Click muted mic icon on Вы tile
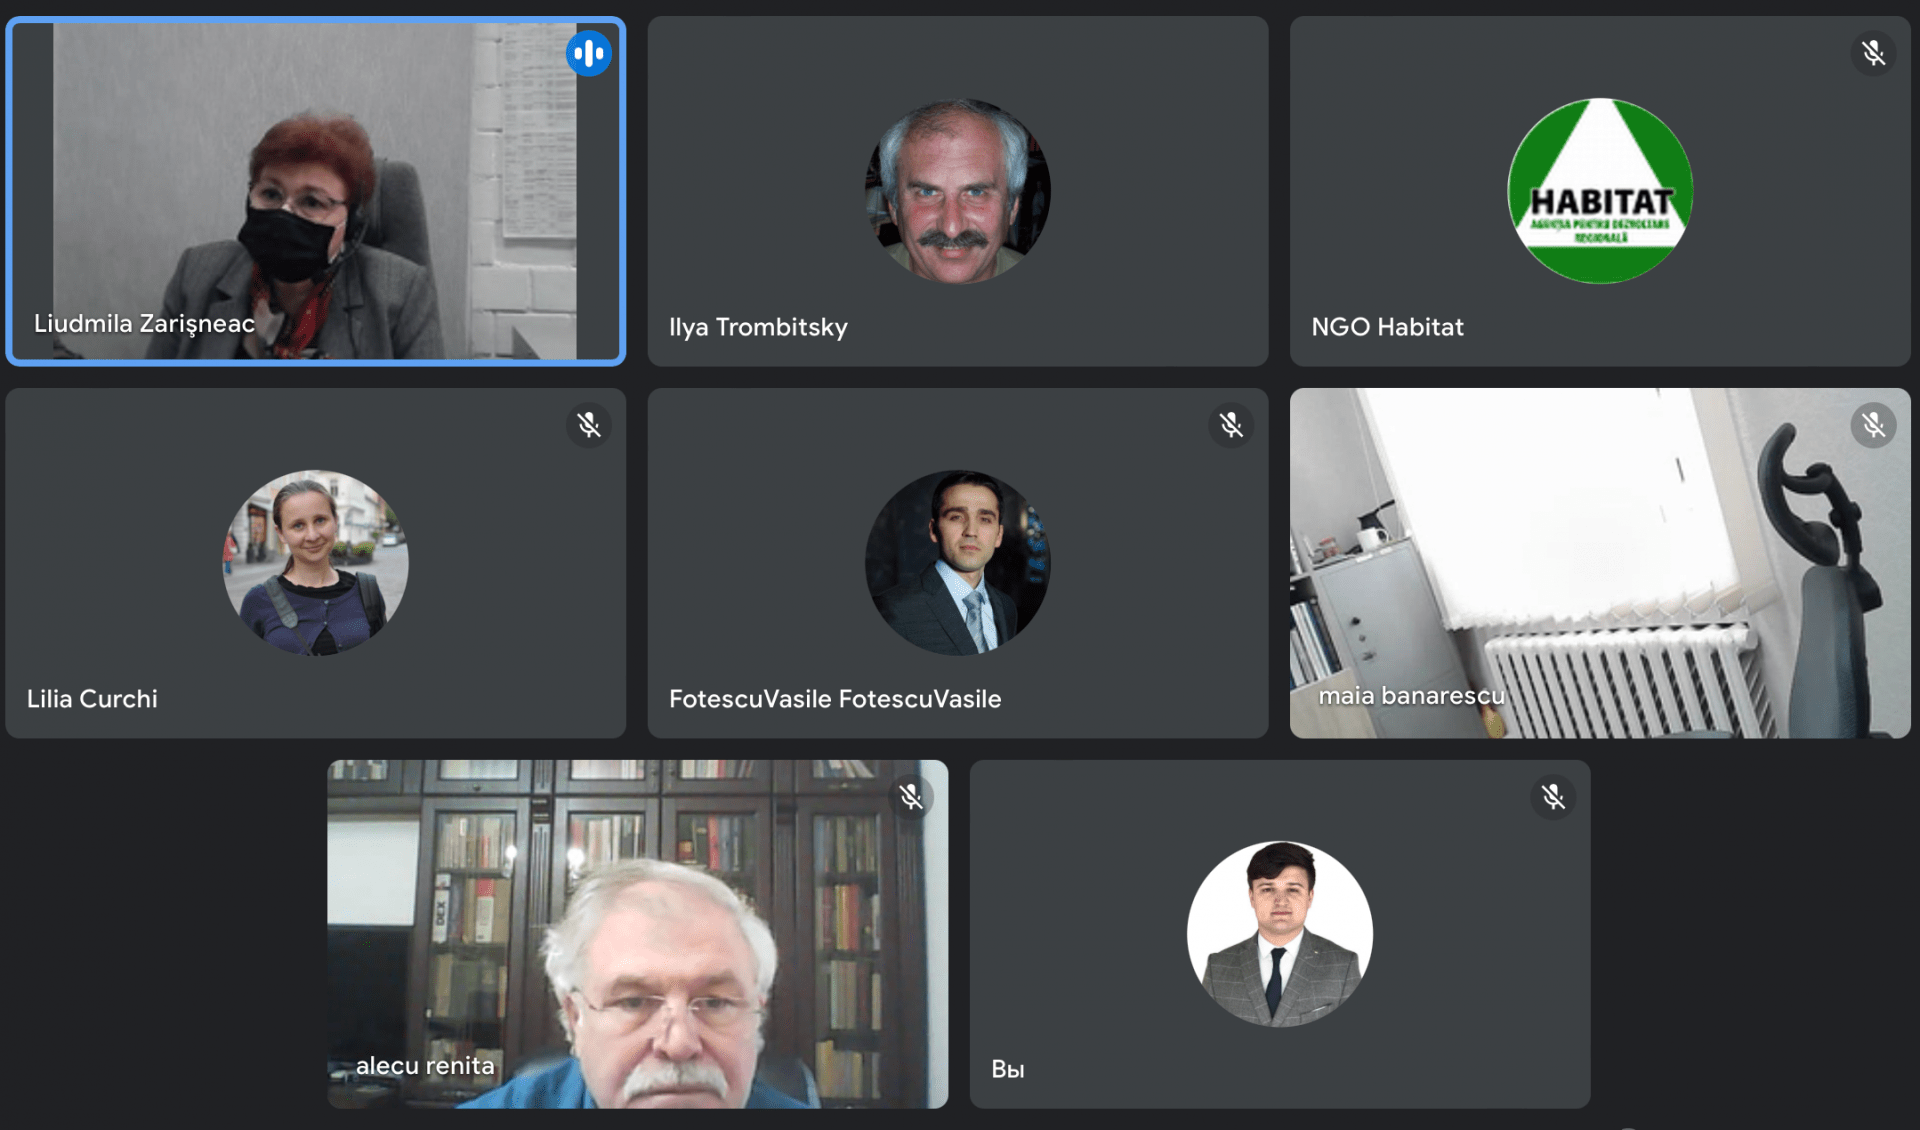Screen dimensions: 1920x1130 1553,797
